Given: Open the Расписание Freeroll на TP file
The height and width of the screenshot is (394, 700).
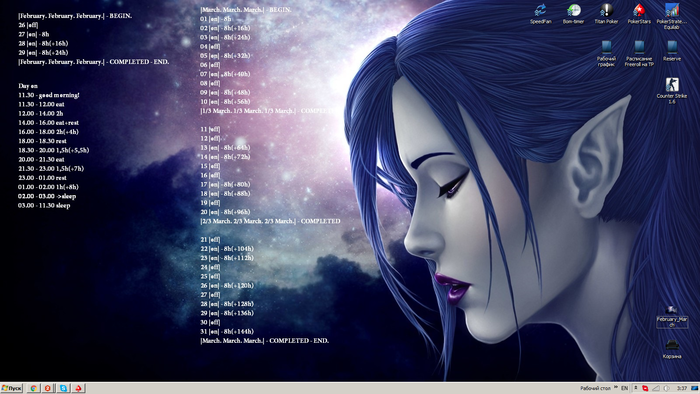Looking at the screenshot, I should pyautogui.click(x=639, y=53).
